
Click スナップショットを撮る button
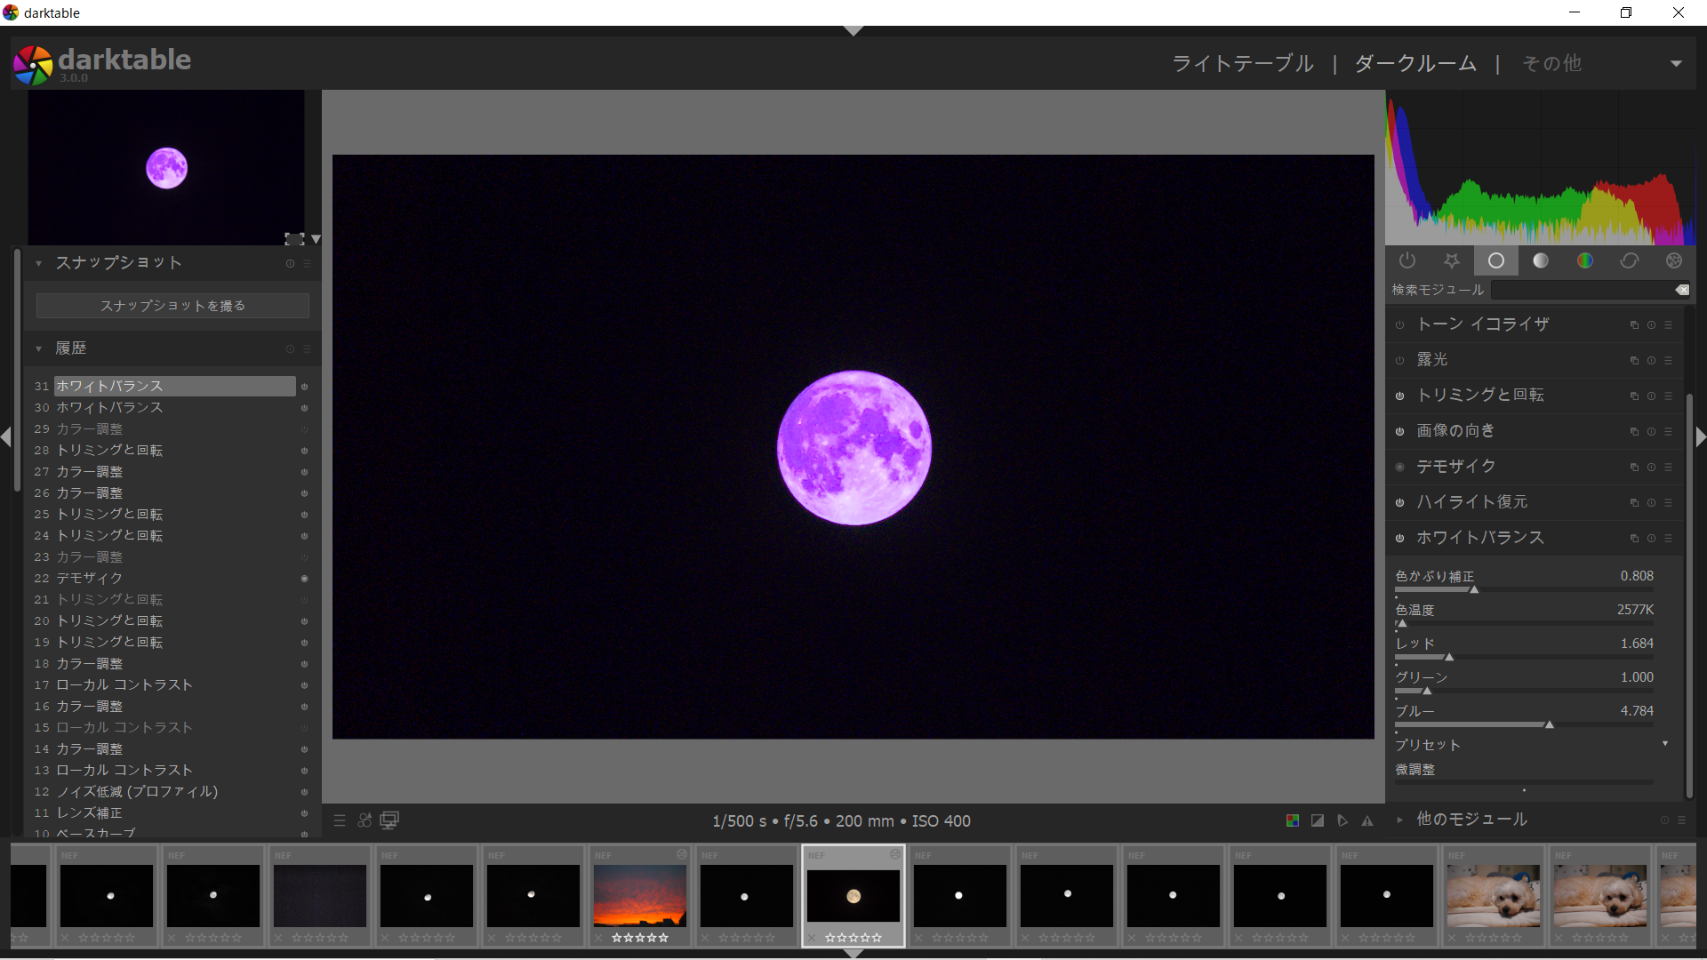(x=172, y=306)
